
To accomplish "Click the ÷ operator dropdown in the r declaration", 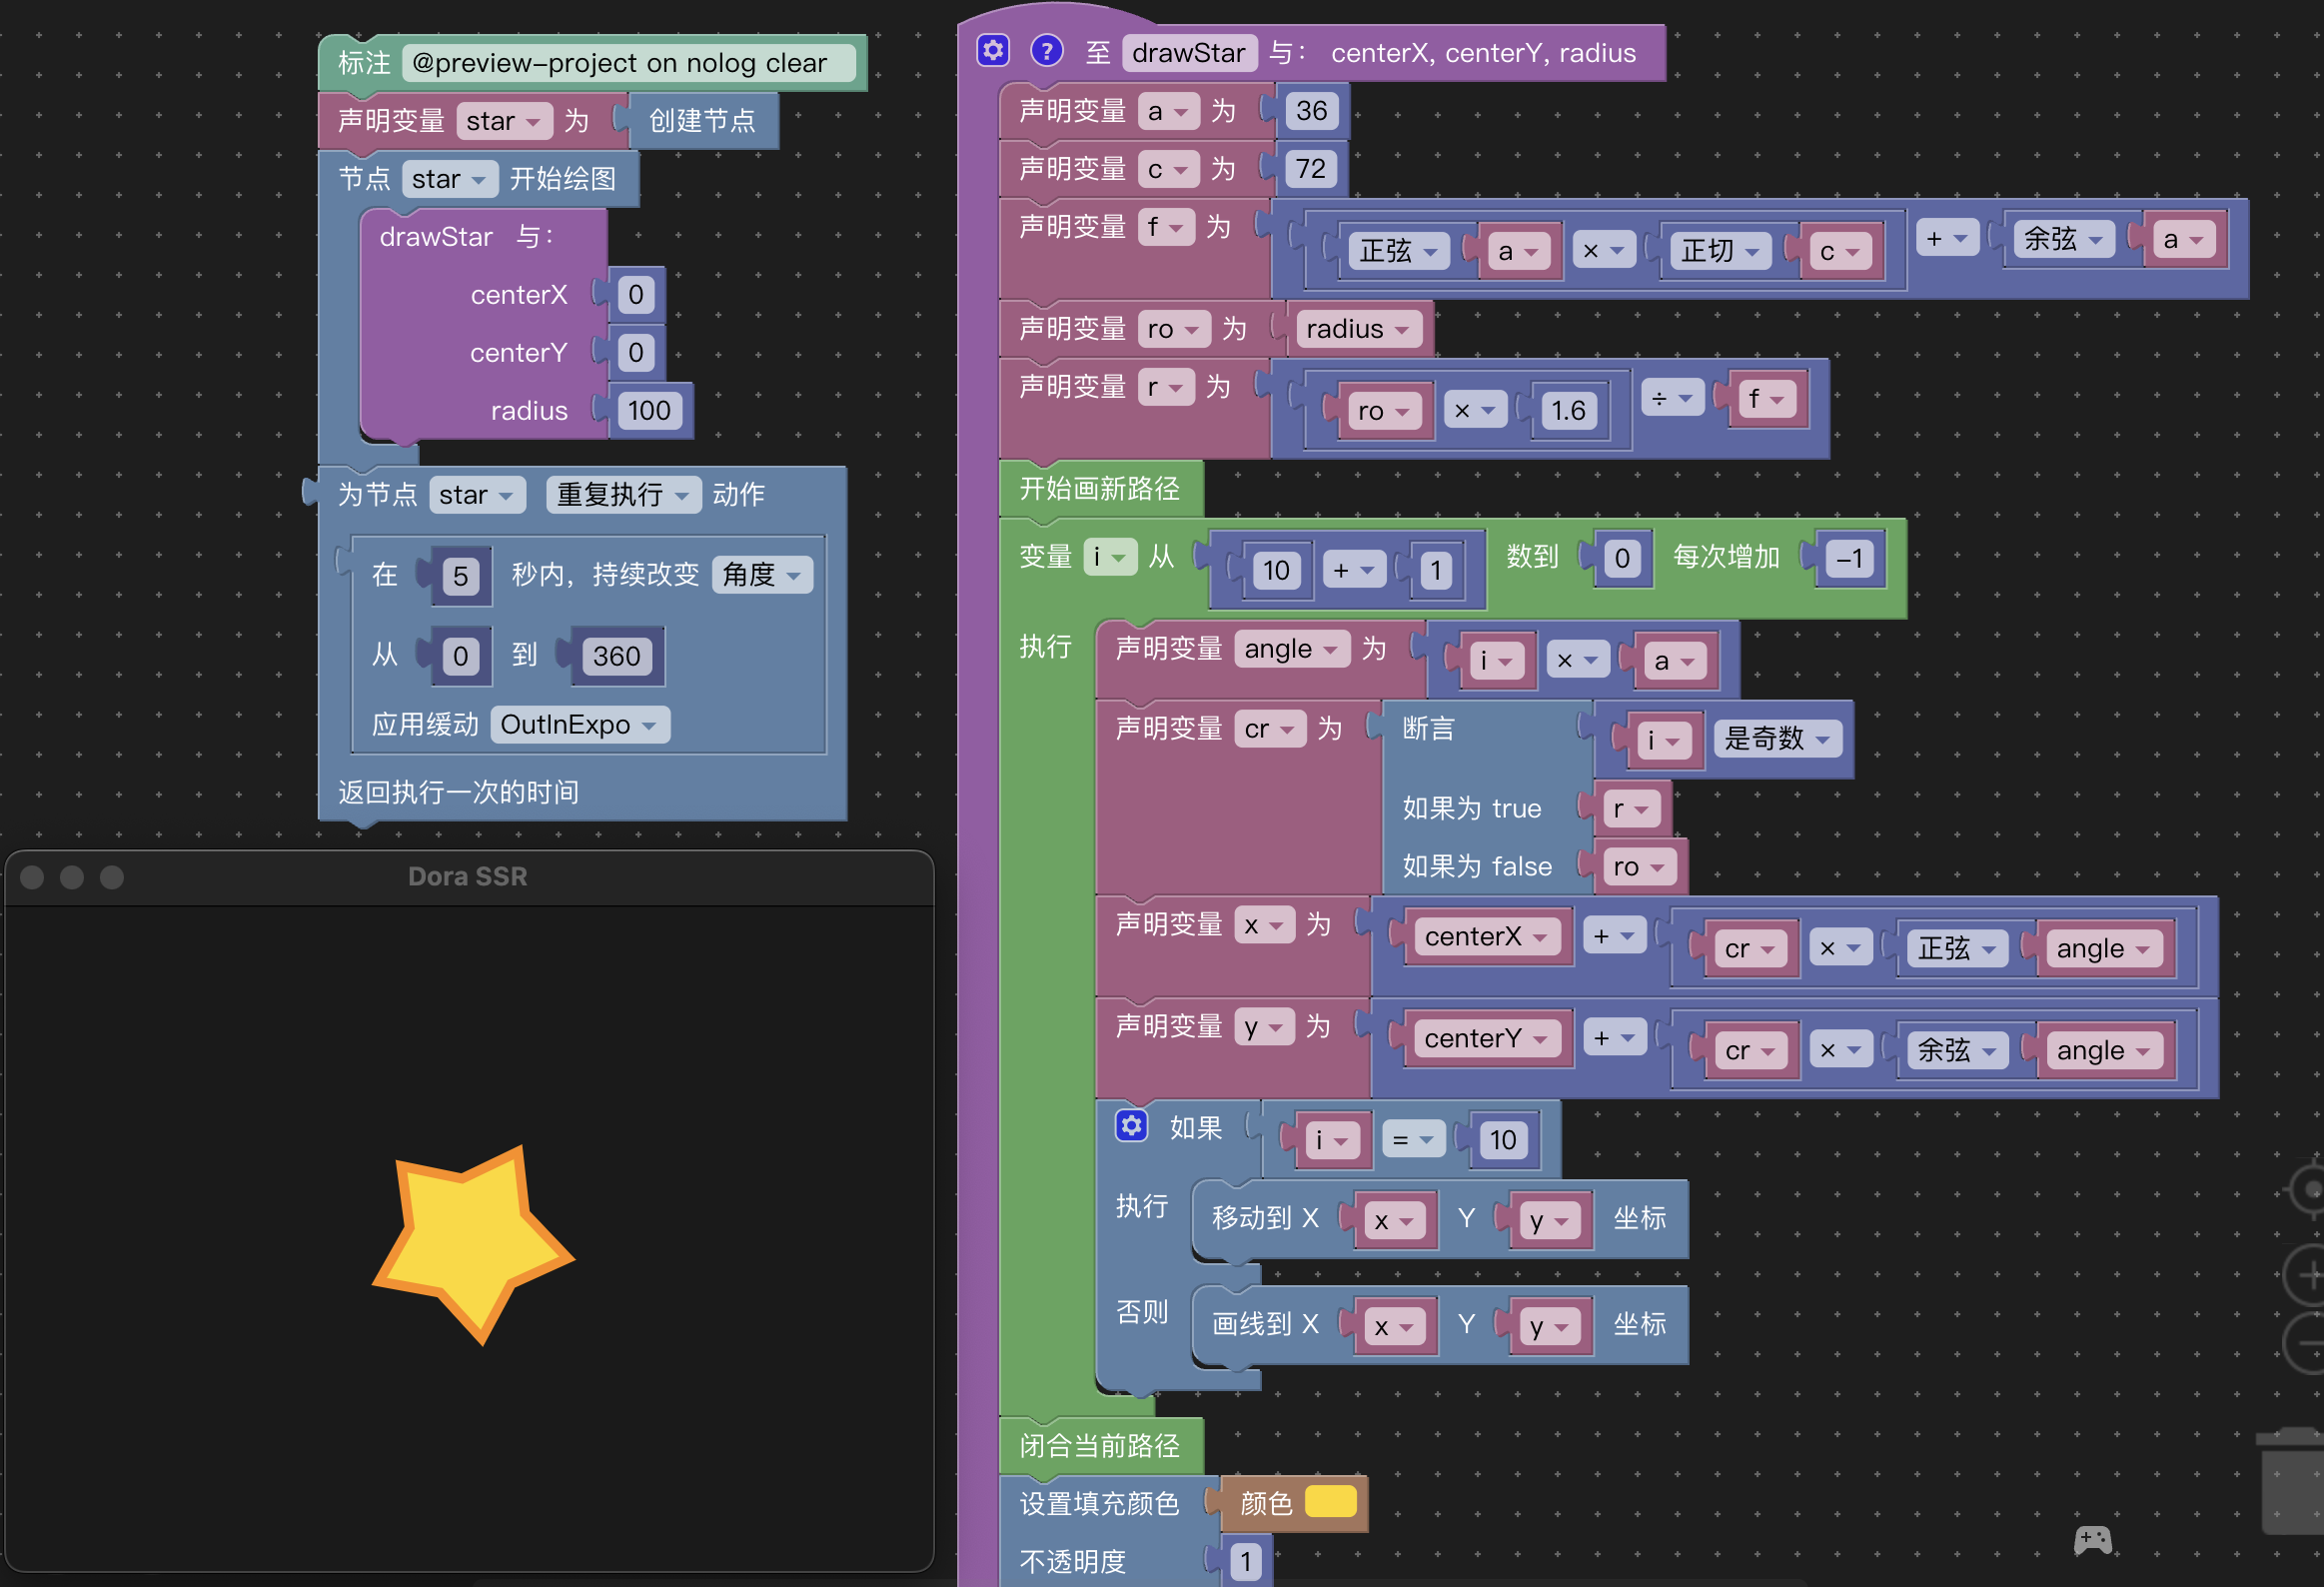I will pyautogui.click(x=1671, y=399).
